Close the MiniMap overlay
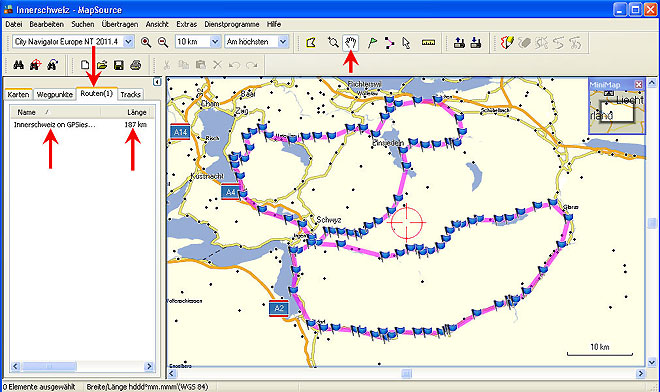660x392 pixels. point(639,84)
